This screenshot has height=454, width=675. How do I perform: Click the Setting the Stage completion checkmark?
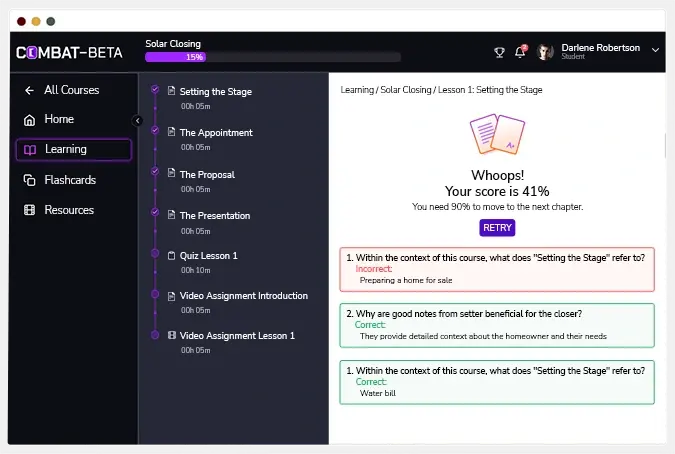[x=154, y=89]
